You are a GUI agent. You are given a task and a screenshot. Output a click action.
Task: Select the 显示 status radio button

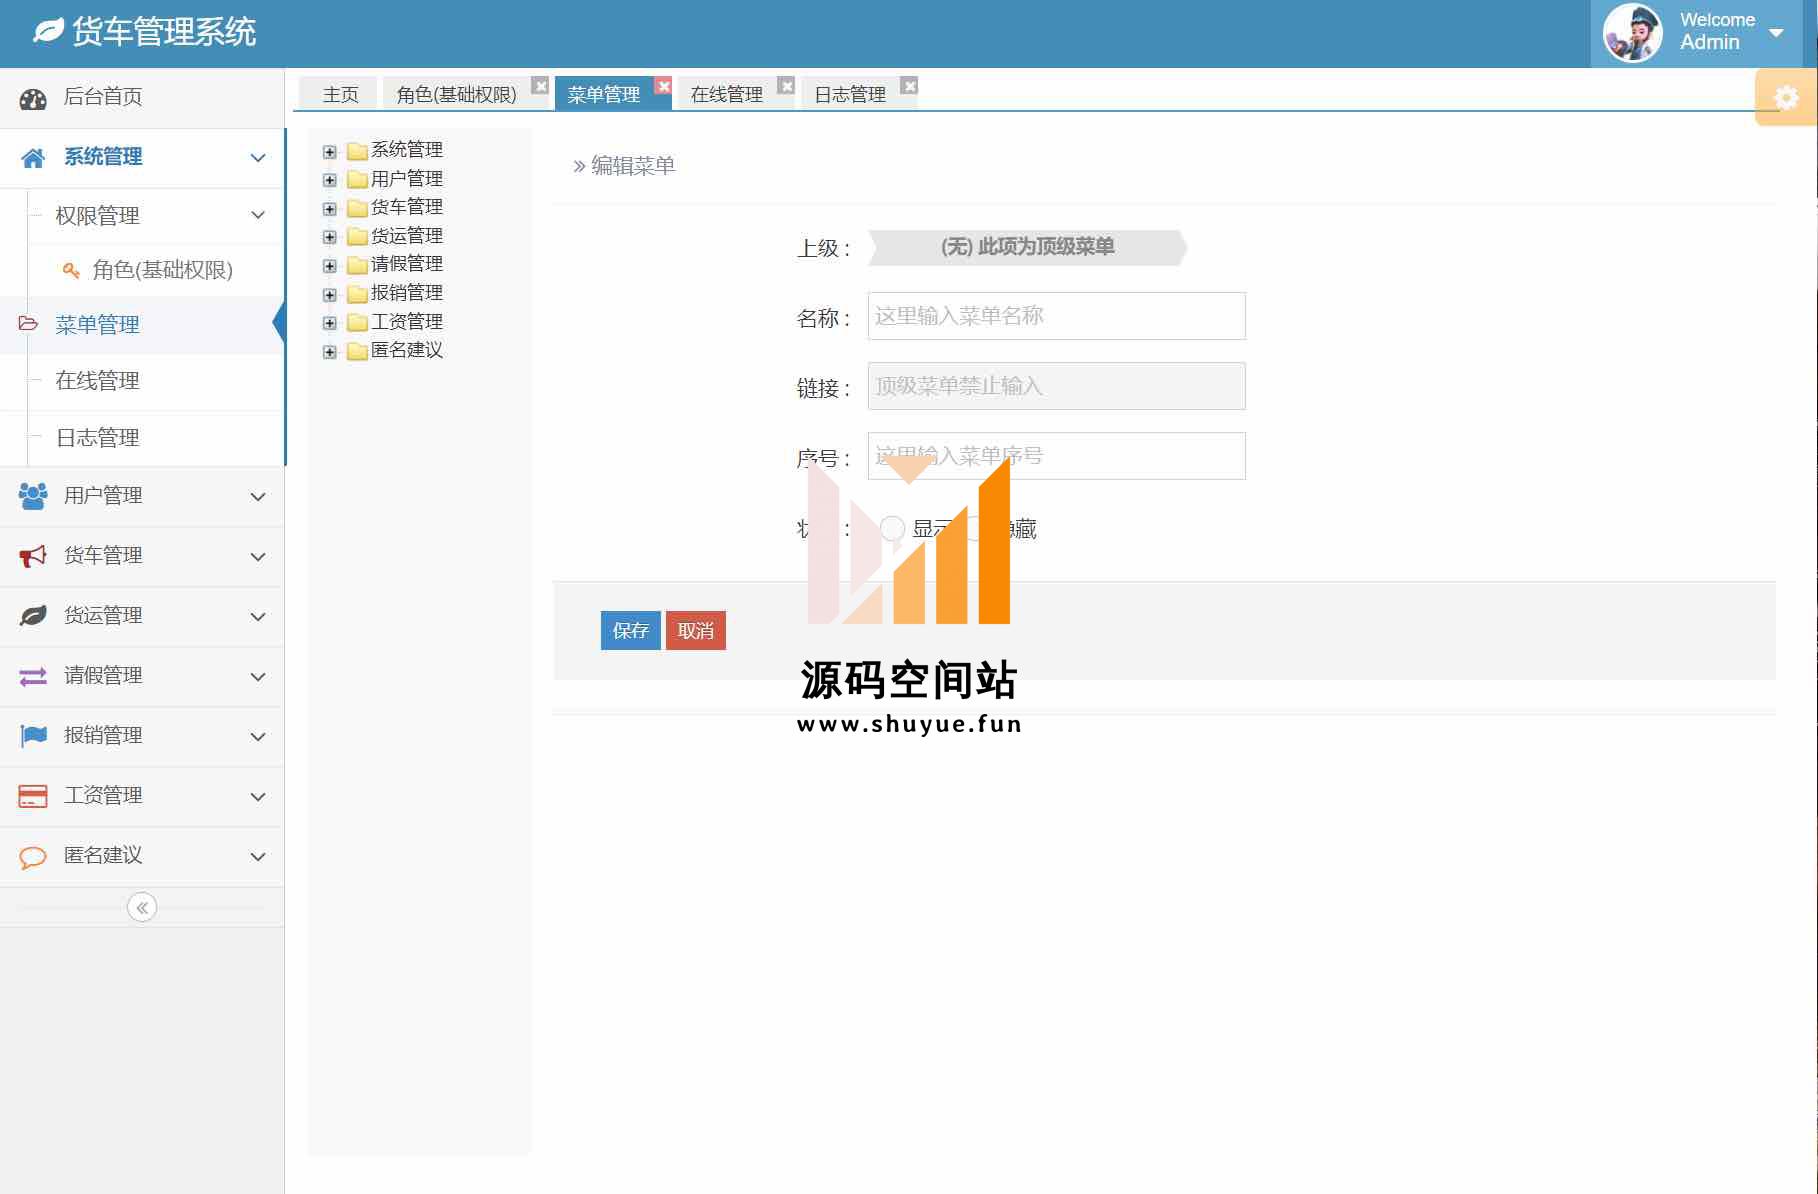click(892, 528)
